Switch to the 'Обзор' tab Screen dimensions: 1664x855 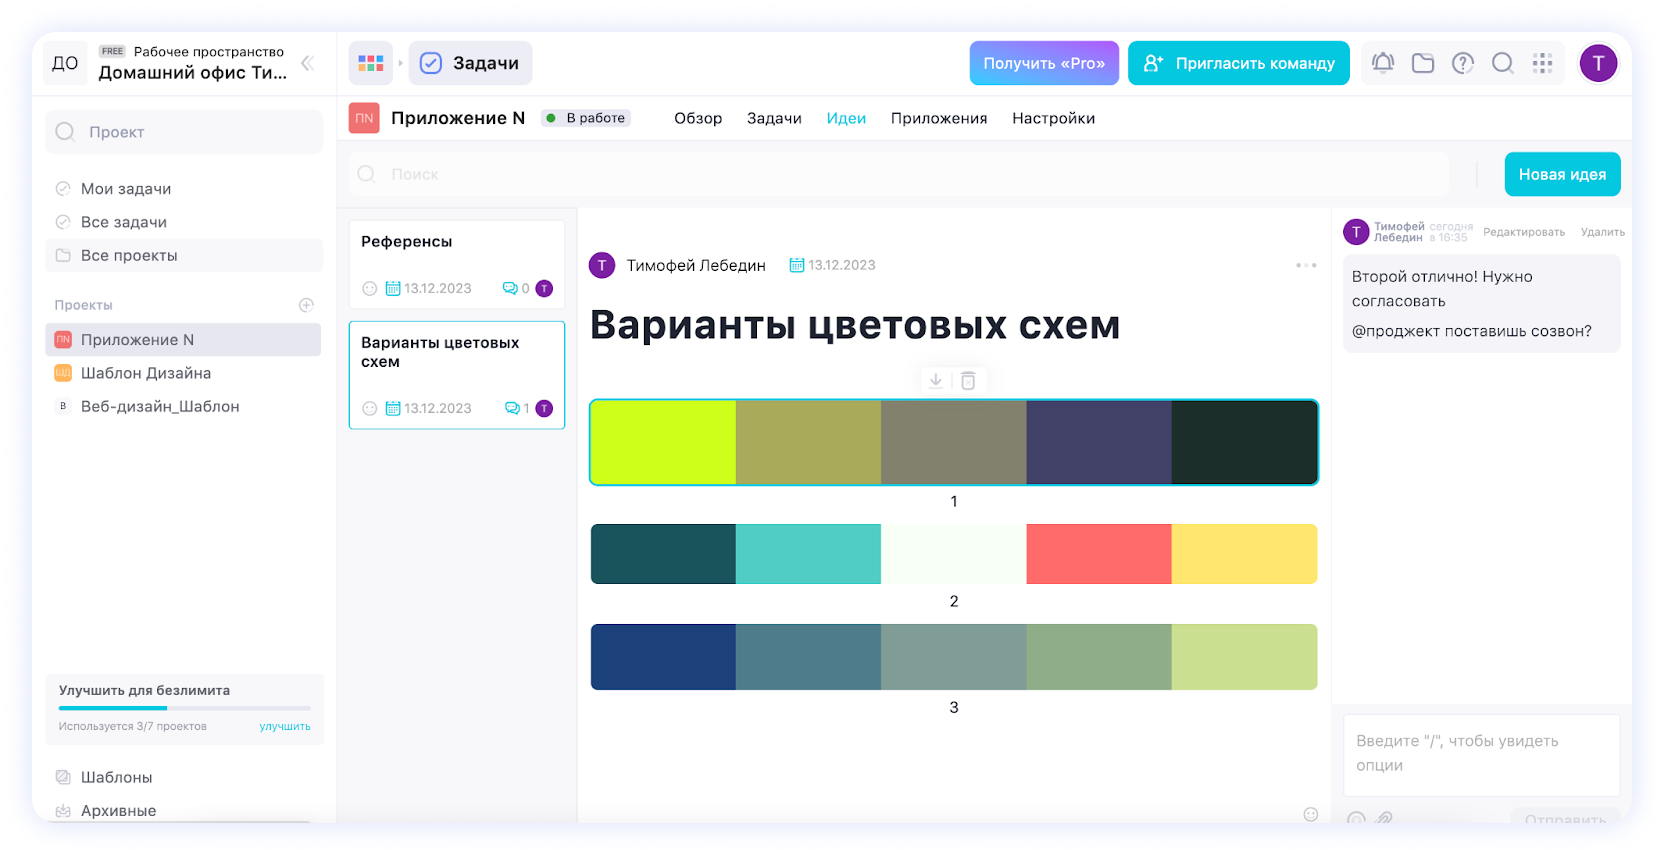(697, 118)
